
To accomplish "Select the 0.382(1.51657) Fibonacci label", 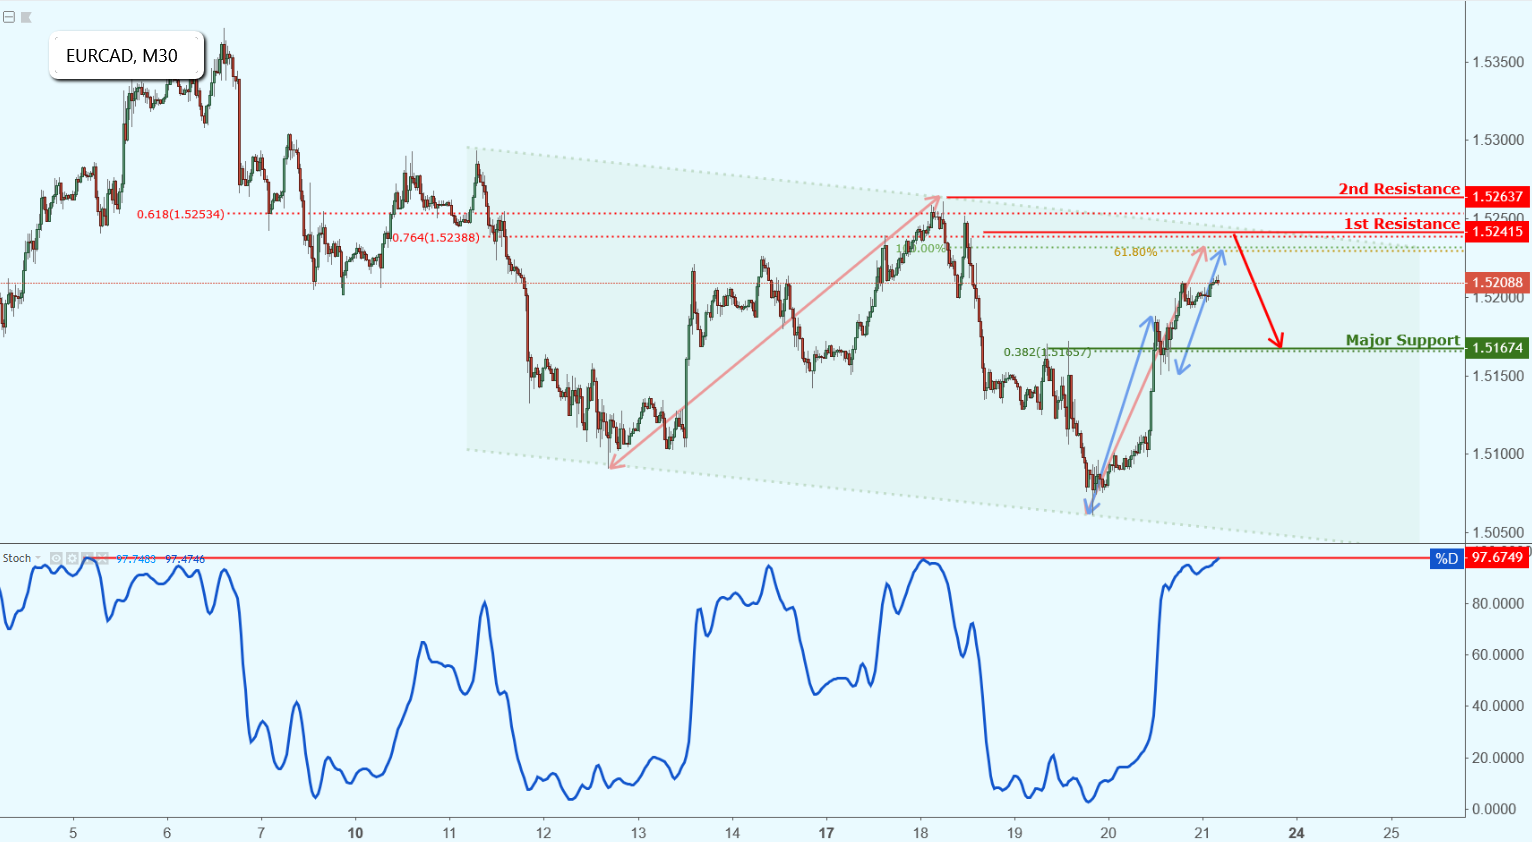I will [1047, 352].
